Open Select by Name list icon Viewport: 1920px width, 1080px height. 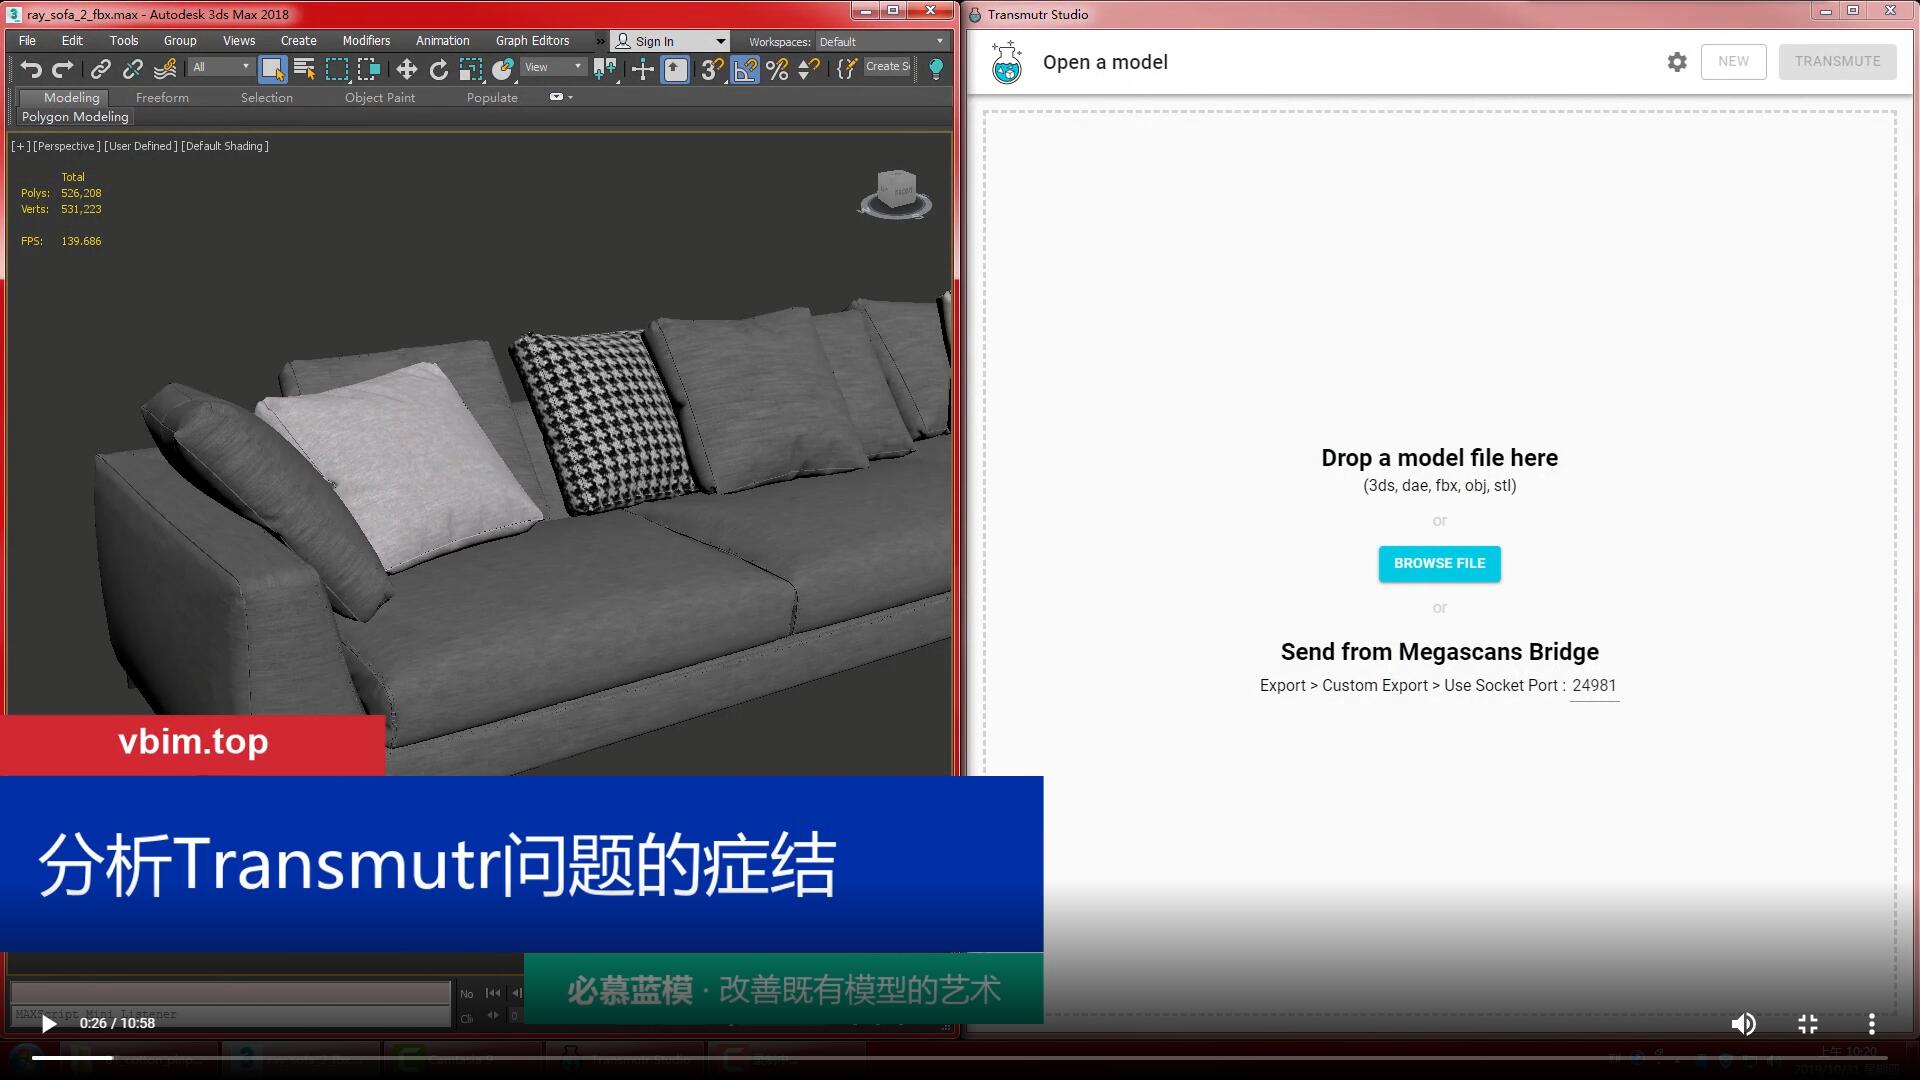304,69
